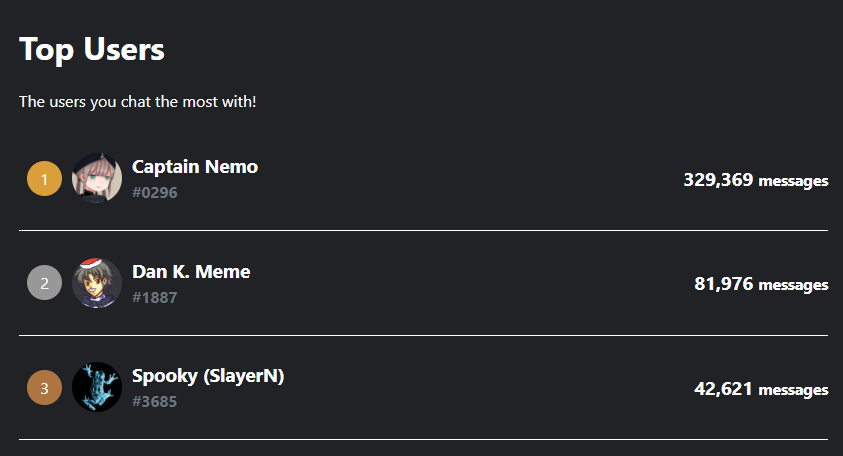This screenshot has width=843, height=456.
Task: Open the Dan K. Meme username
Action: tap(191, 272)
